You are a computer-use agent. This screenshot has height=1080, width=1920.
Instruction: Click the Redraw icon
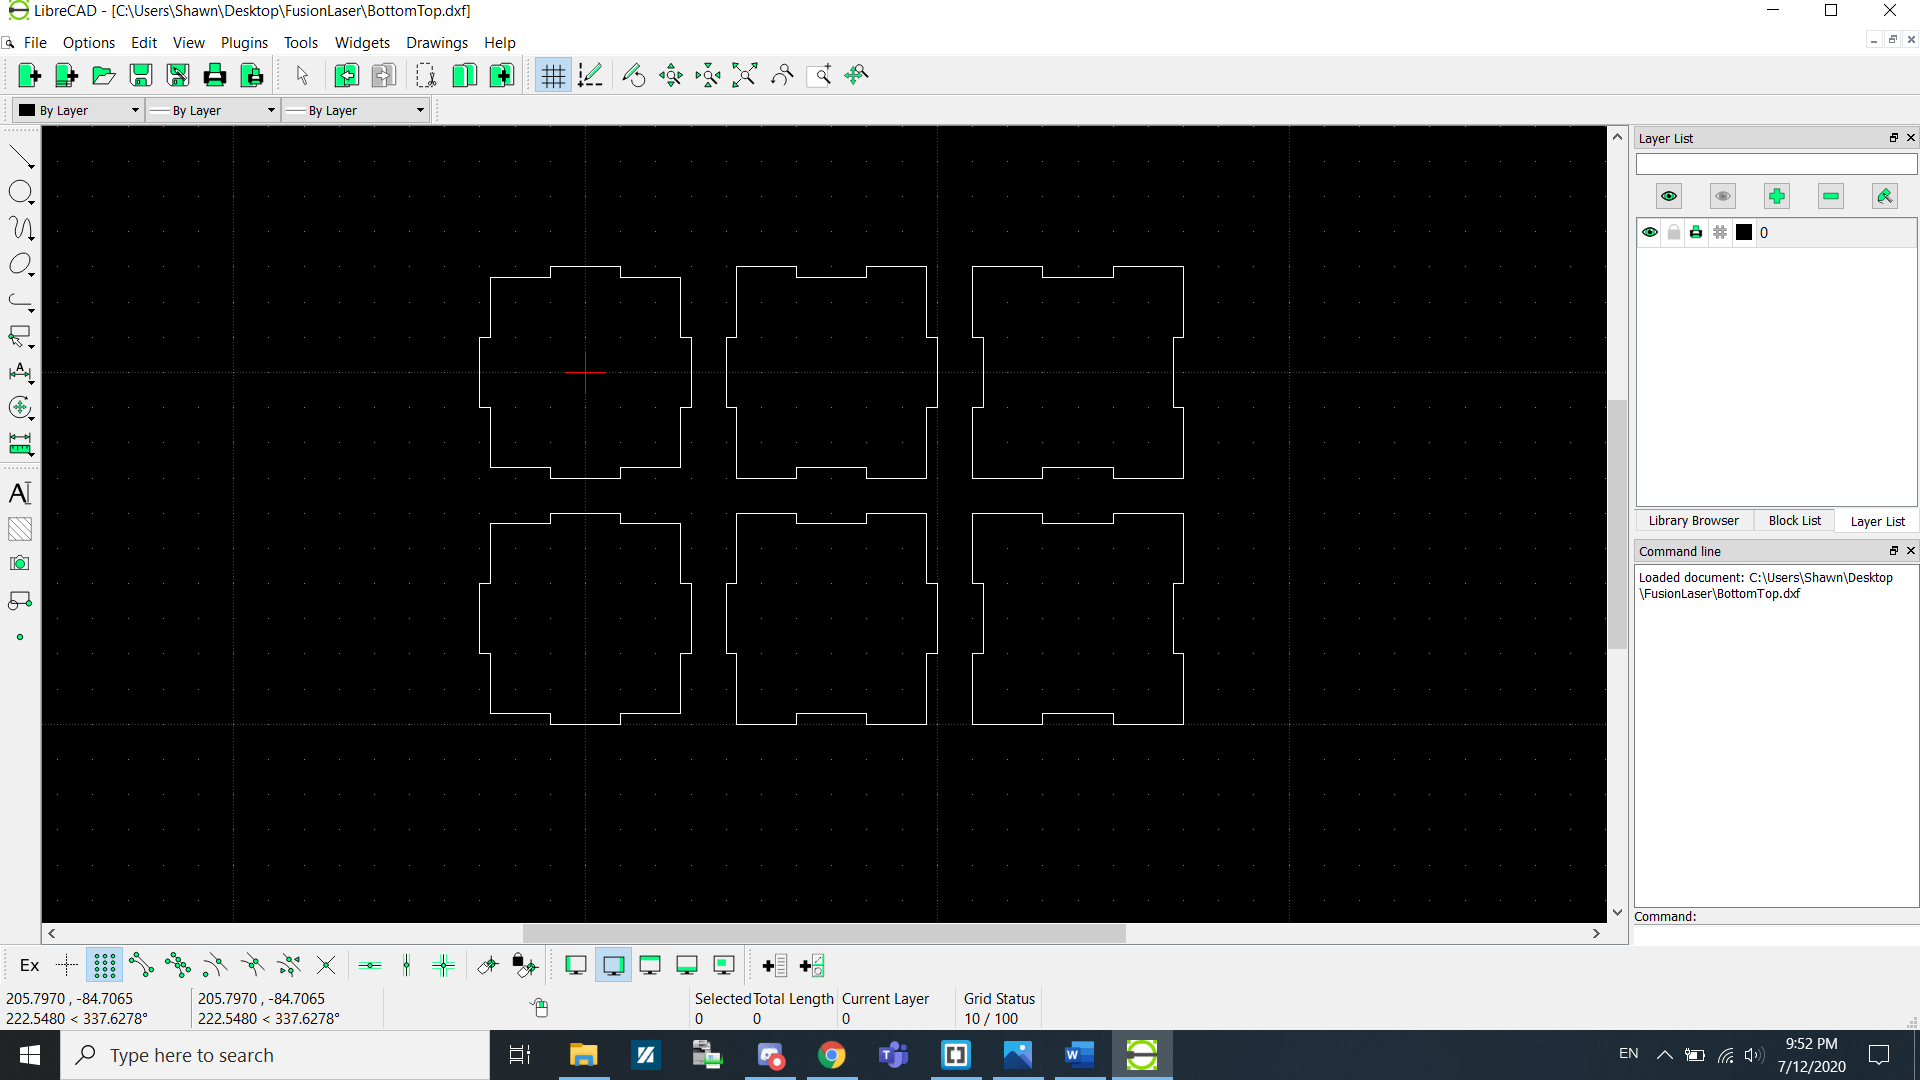point(634,75)
